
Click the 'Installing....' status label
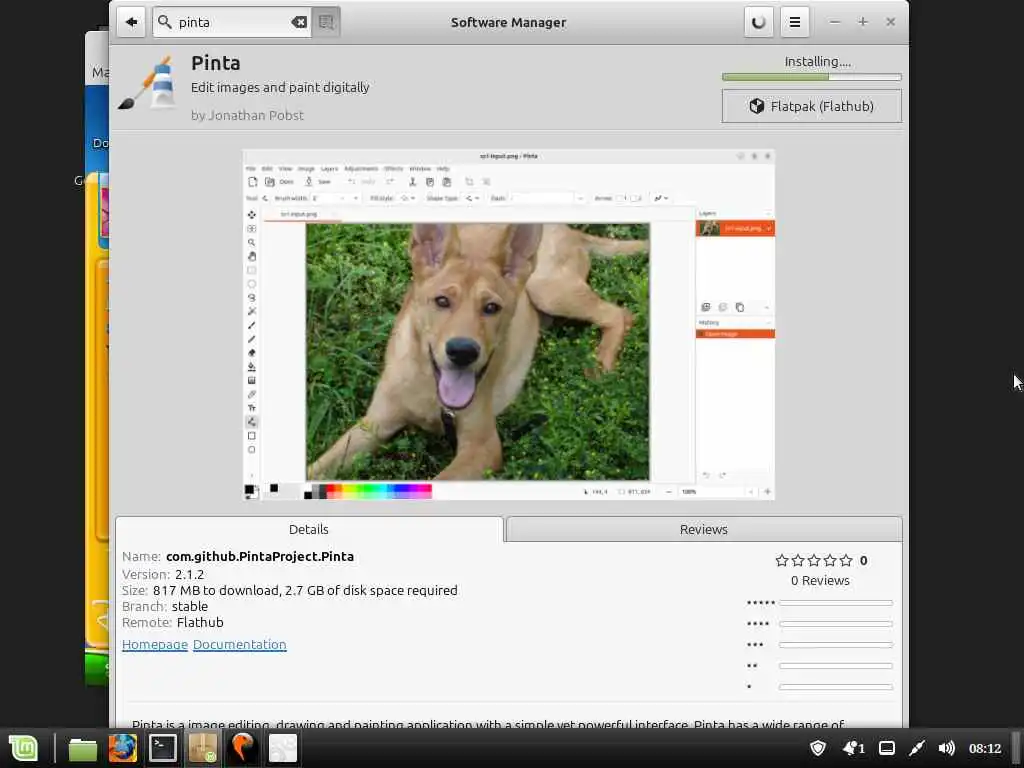point(818,61)
